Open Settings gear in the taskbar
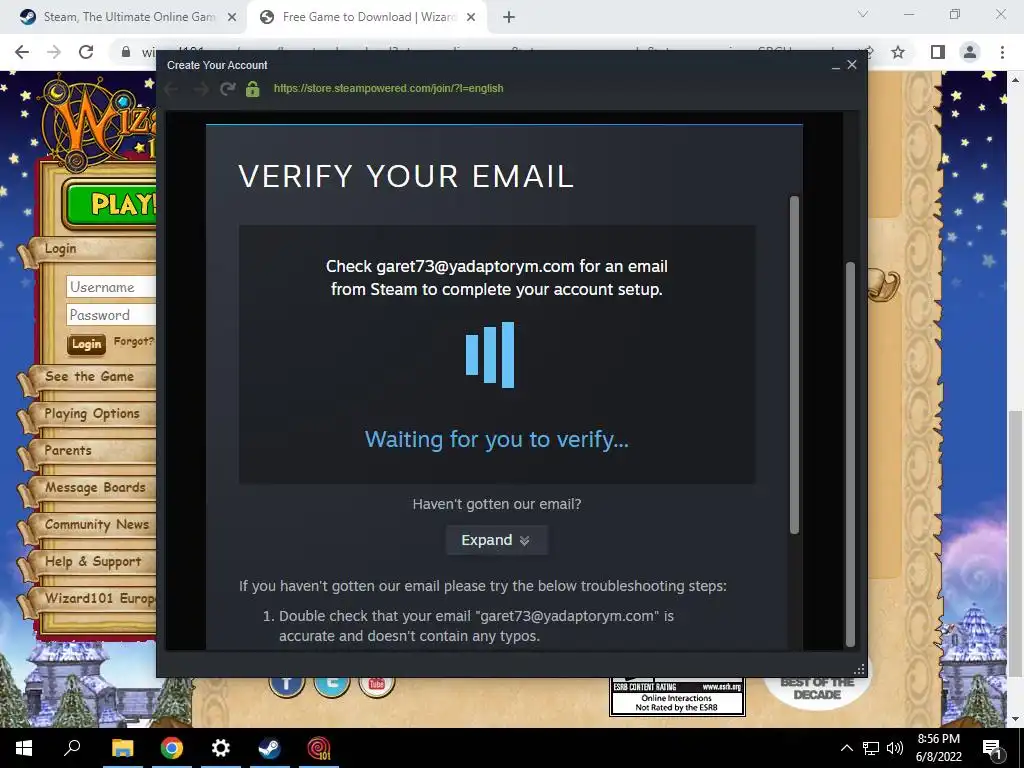1024x768 pixels. click(221, 748)
